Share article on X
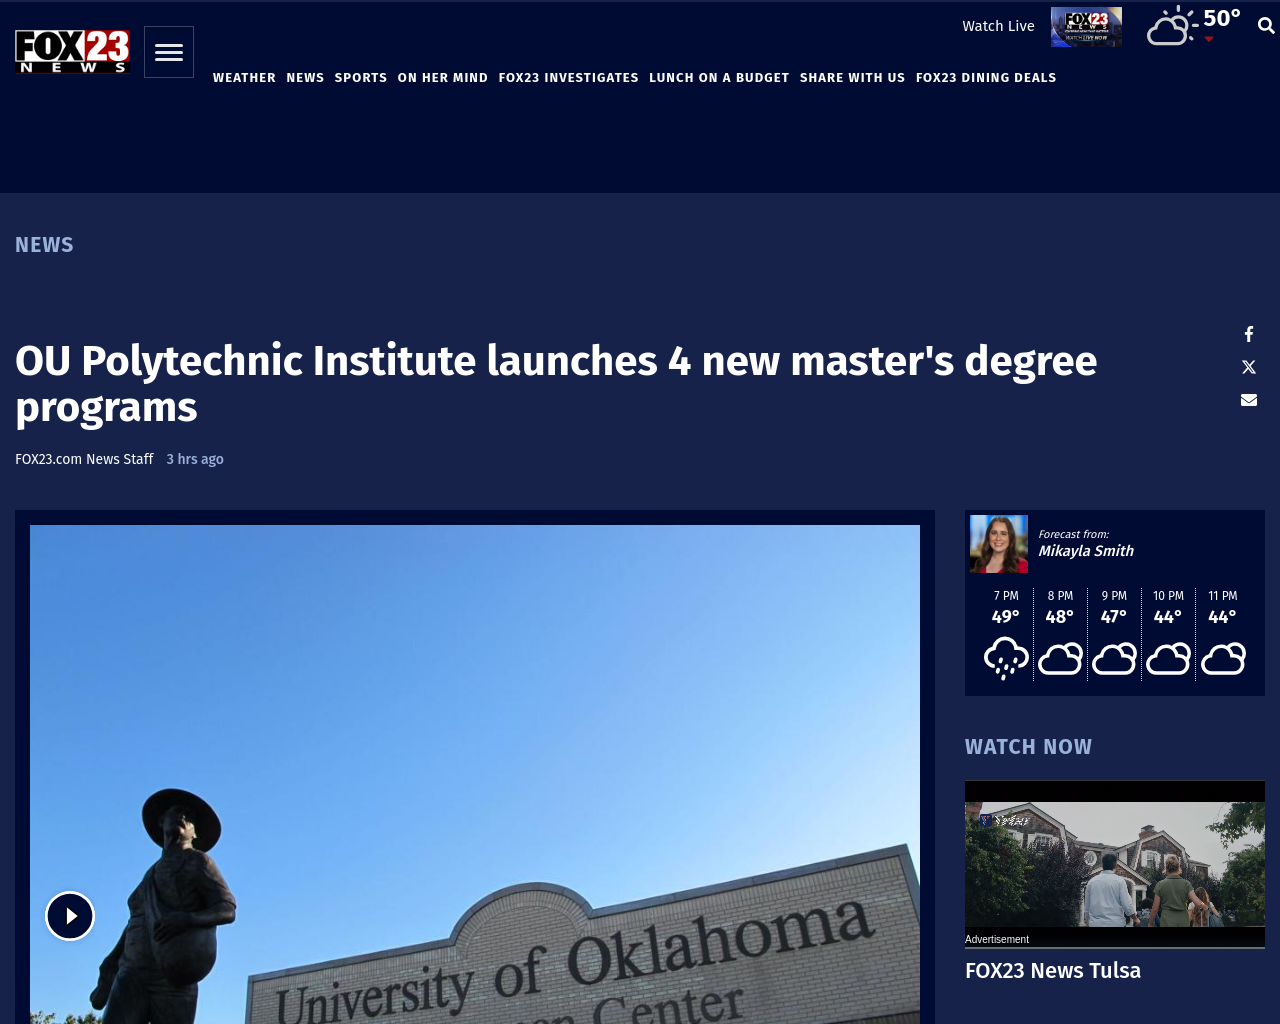1280x1024 pixels. point(1249,367)
